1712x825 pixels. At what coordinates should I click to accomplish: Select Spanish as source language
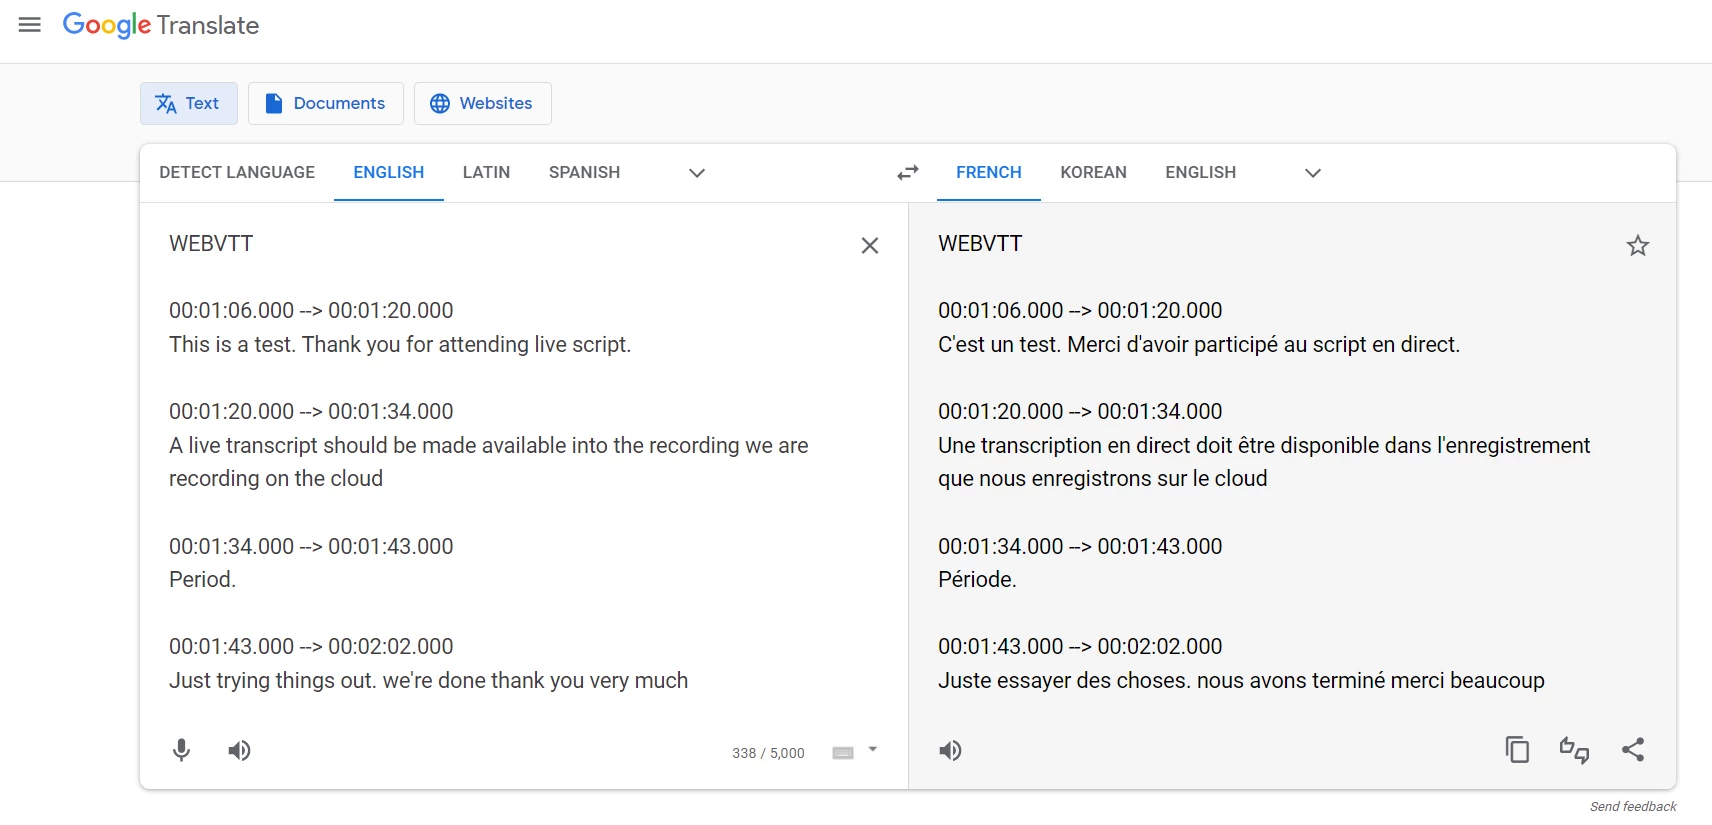584,172
